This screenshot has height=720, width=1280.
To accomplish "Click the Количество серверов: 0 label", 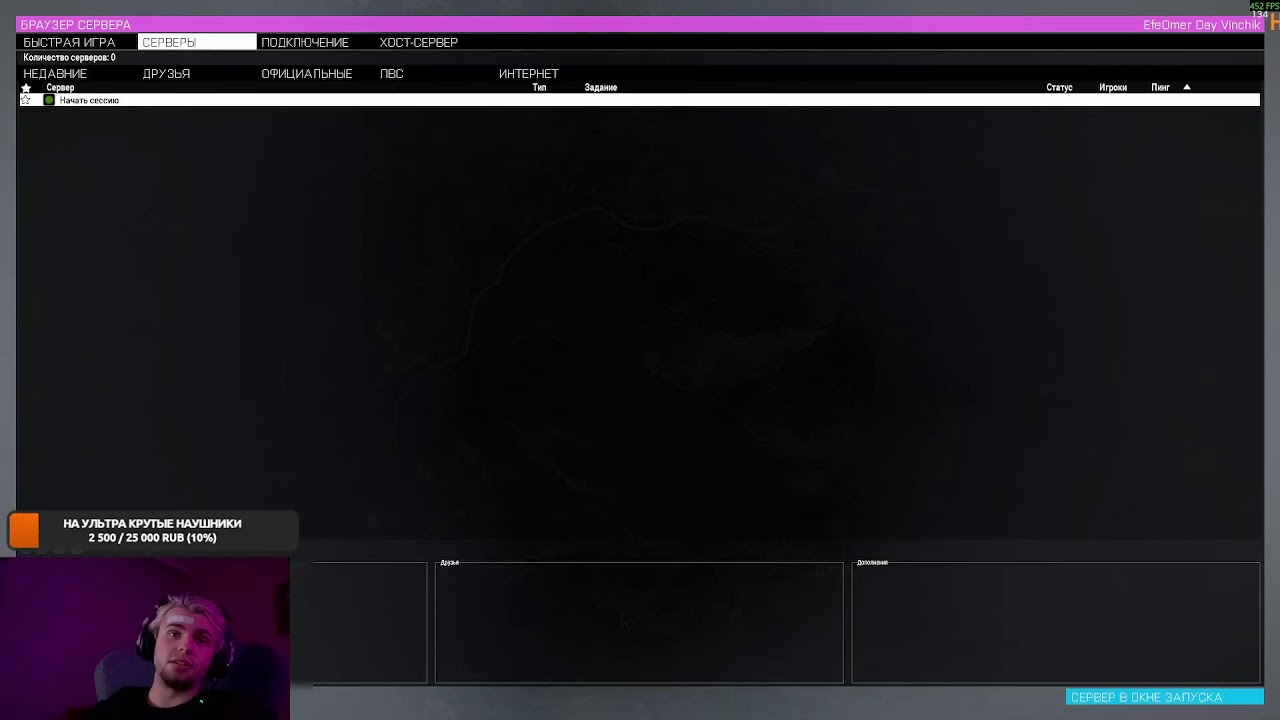I will click(x=69, y=58).
